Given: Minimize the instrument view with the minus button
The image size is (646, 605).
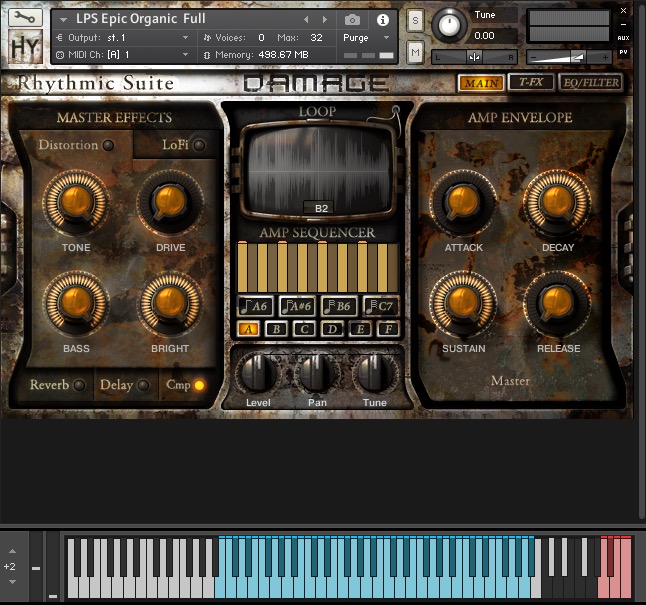Looking at the screenshot, I should point(623,24).
